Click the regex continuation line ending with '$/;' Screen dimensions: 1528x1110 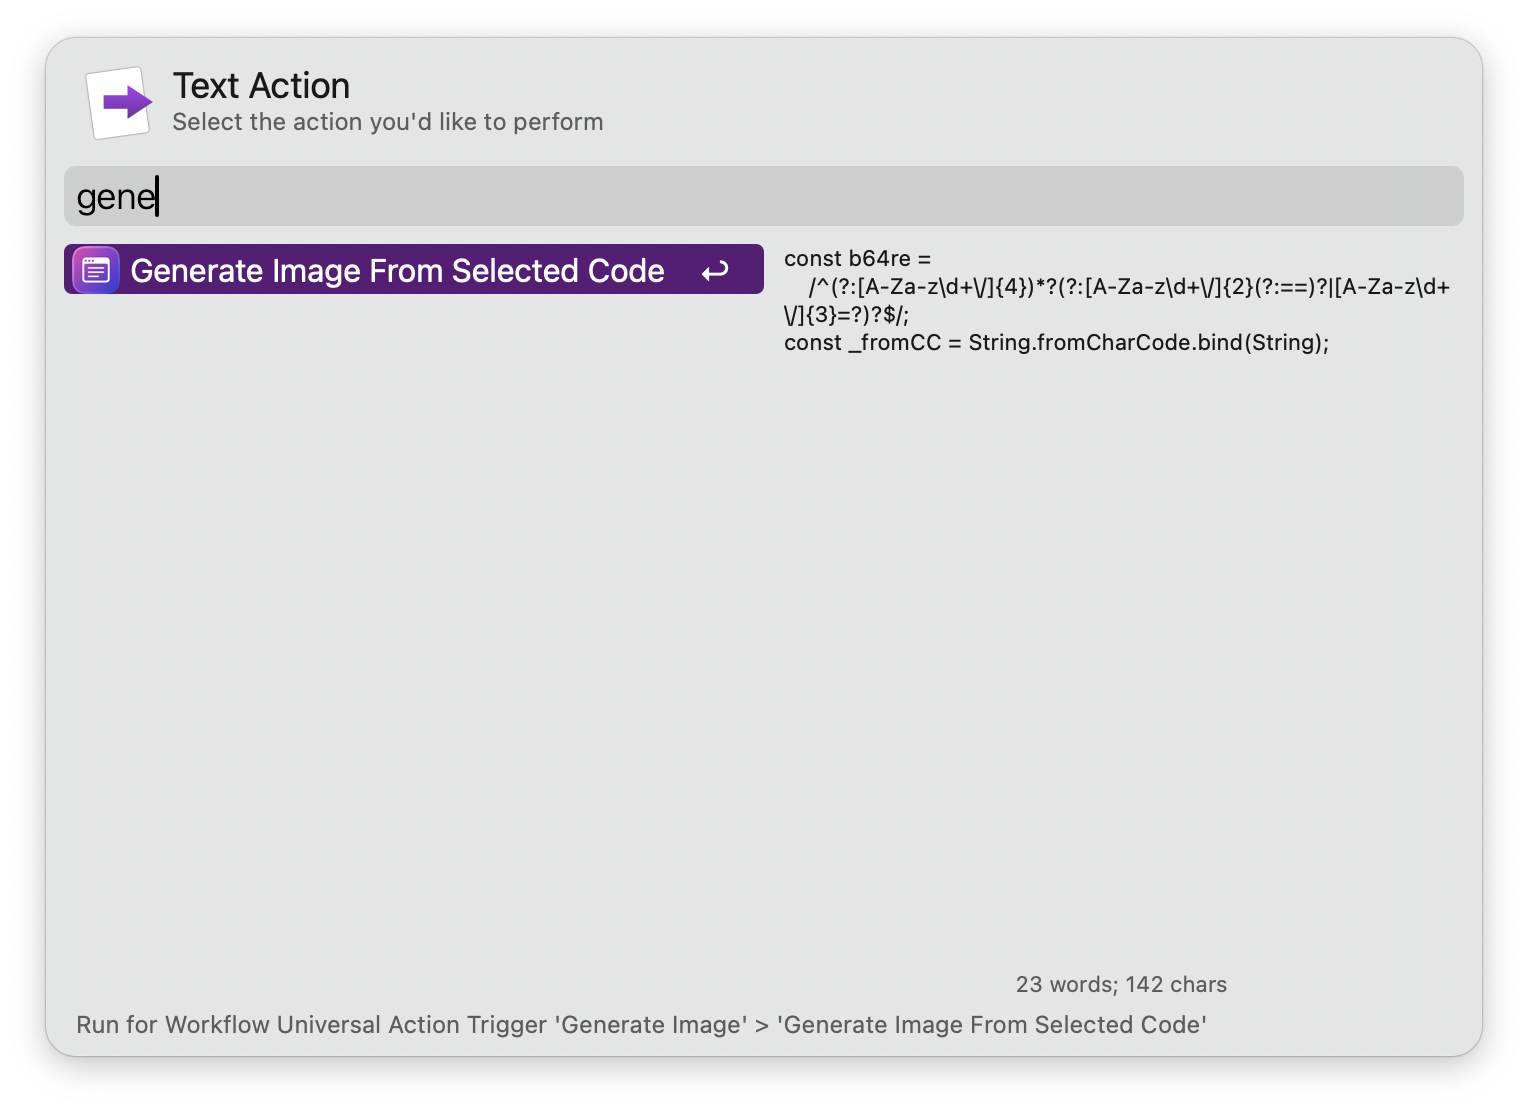point(846,315)
